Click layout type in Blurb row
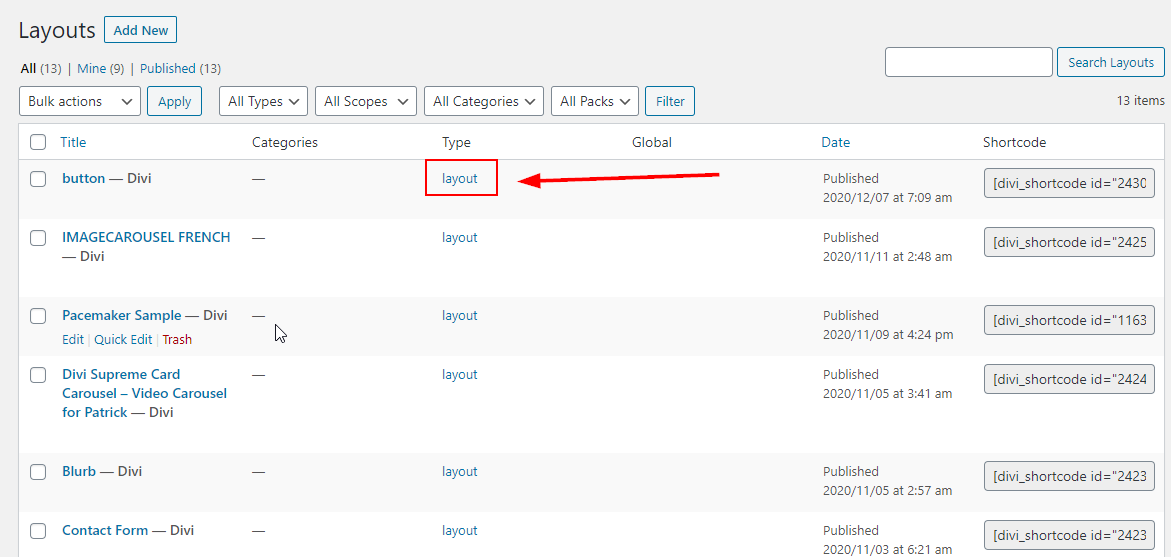This screenshot has width=1171, height=557. pos(459,472)
